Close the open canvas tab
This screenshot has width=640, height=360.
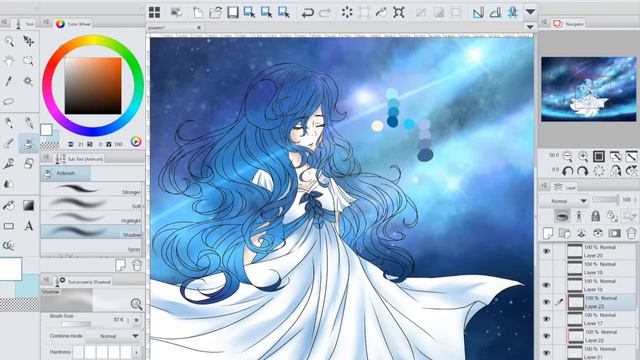(199, 28)
